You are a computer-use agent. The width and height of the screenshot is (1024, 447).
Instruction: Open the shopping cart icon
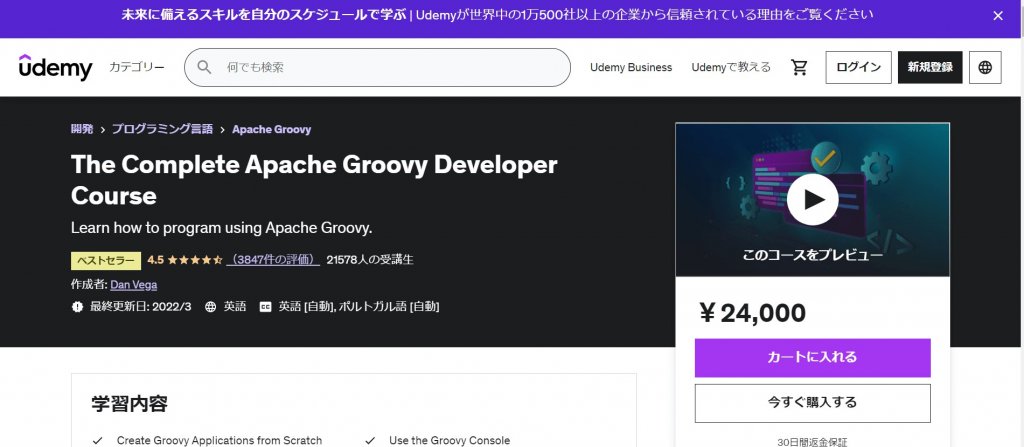point(799,67)
